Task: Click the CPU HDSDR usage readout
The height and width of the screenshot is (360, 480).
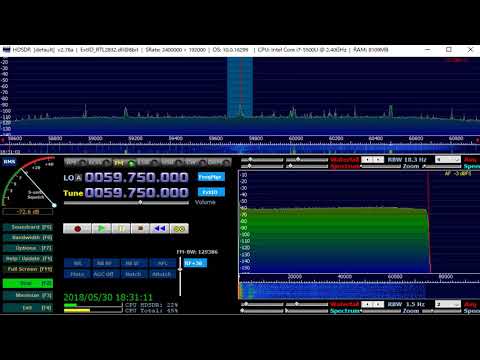Action: point(151,305)
